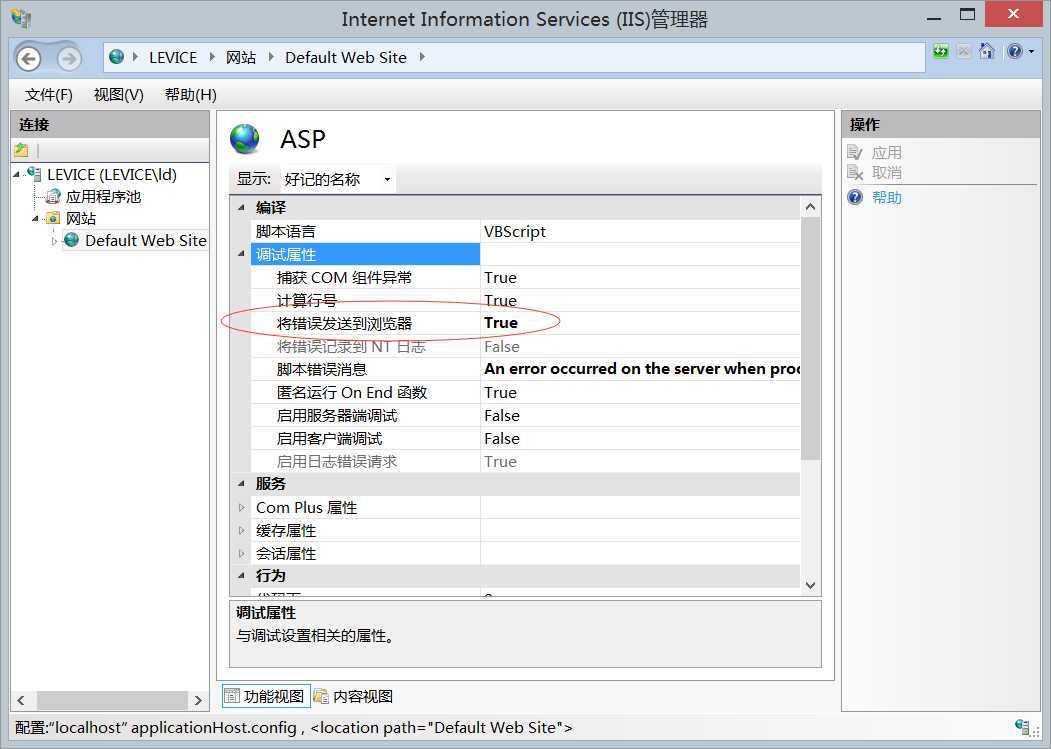Click Default Web Site in breadcrumb
This screenshot has height=749, width=1051.
[x=346, y=58]
